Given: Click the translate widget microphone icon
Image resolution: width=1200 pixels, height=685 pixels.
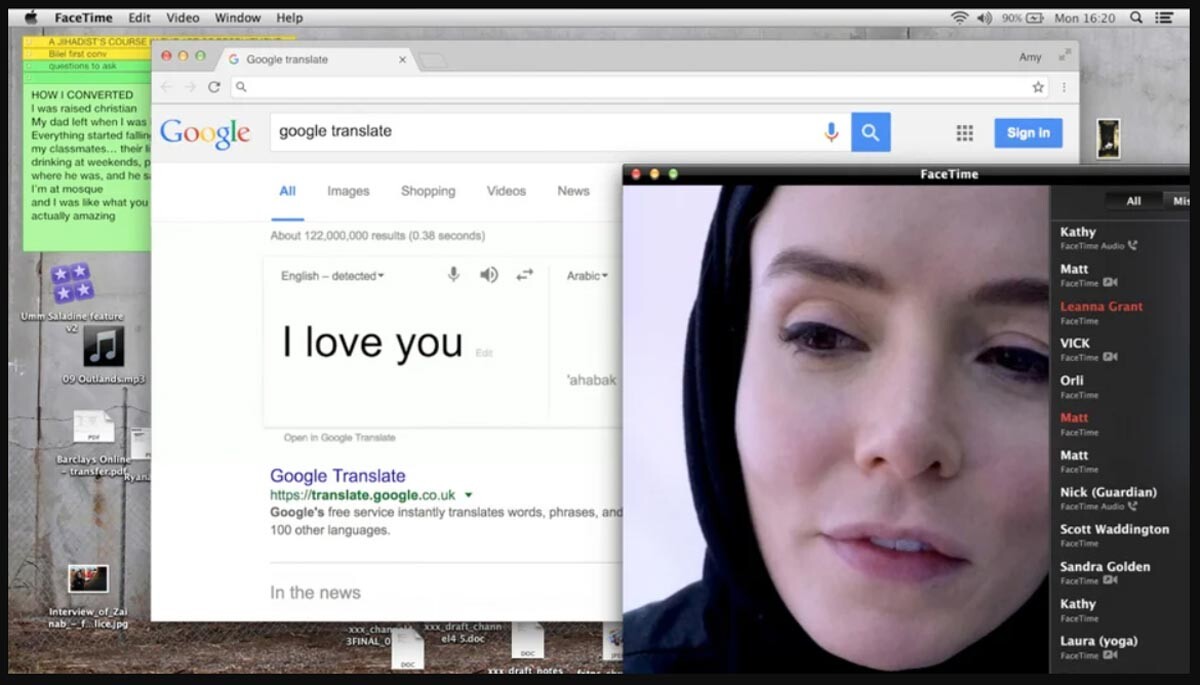Looking at the screenshot, I should click(x=453, y=274).
